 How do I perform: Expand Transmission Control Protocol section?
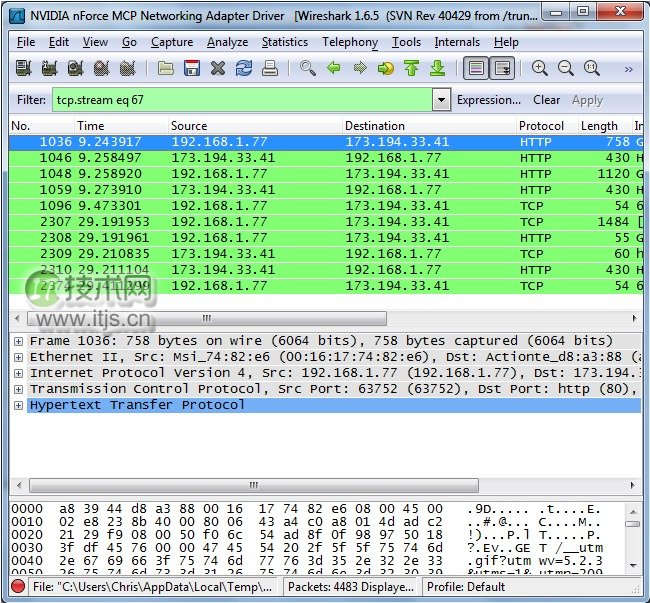18,389
